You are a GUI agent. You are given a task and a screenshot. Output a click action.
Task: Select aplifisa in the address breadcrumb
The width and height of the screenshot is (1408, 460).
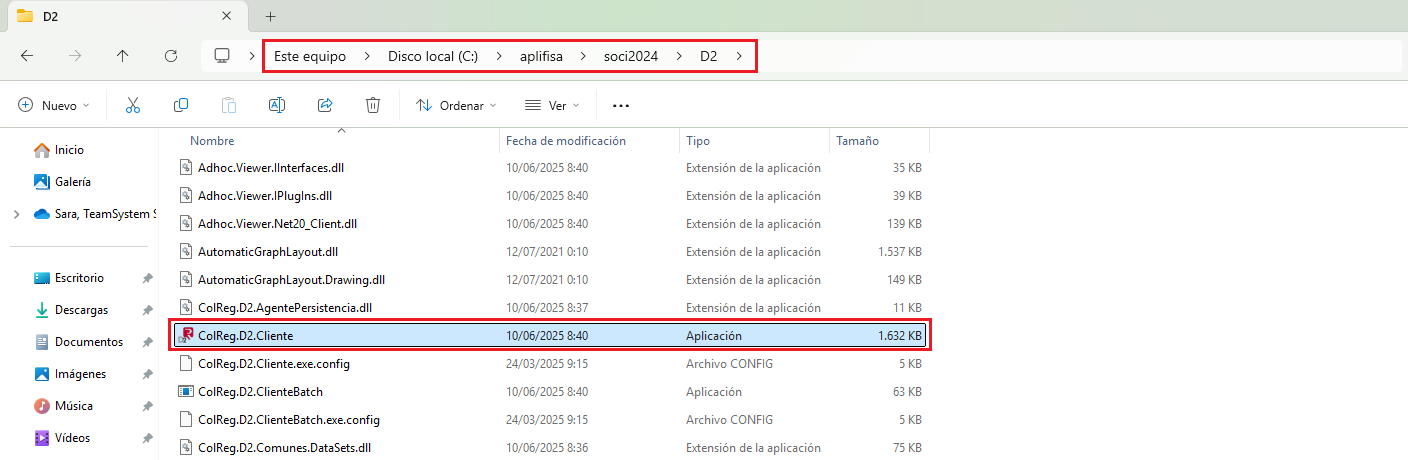(x=541, y=56)
